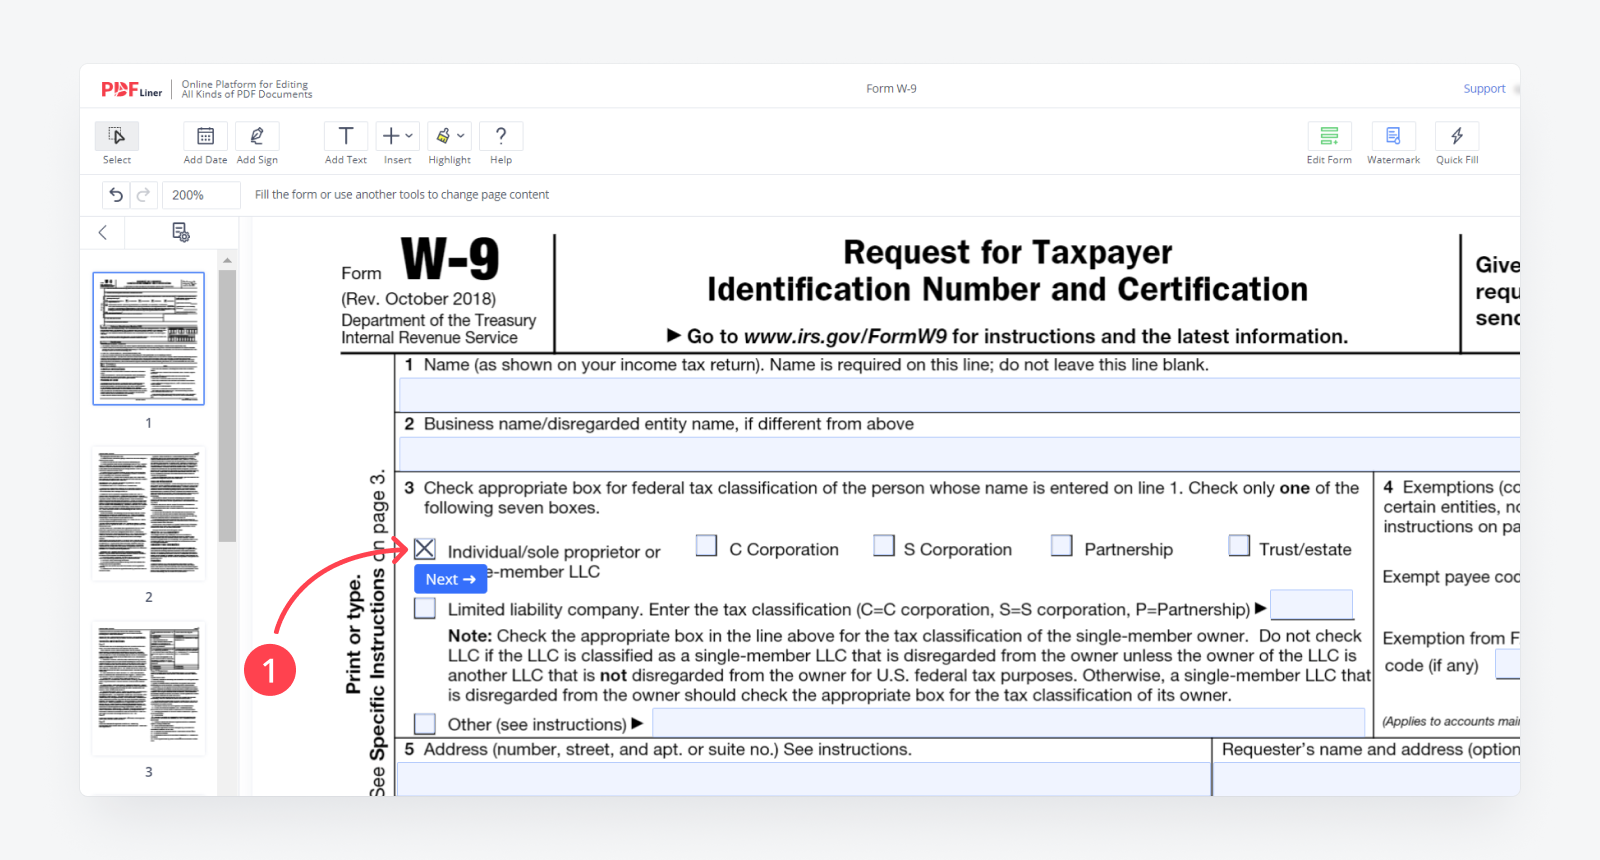Image resolution: width=1600 pixels, height=860 pixels.
Task: Open the Add Sign tool
Action: pos(257,136)
